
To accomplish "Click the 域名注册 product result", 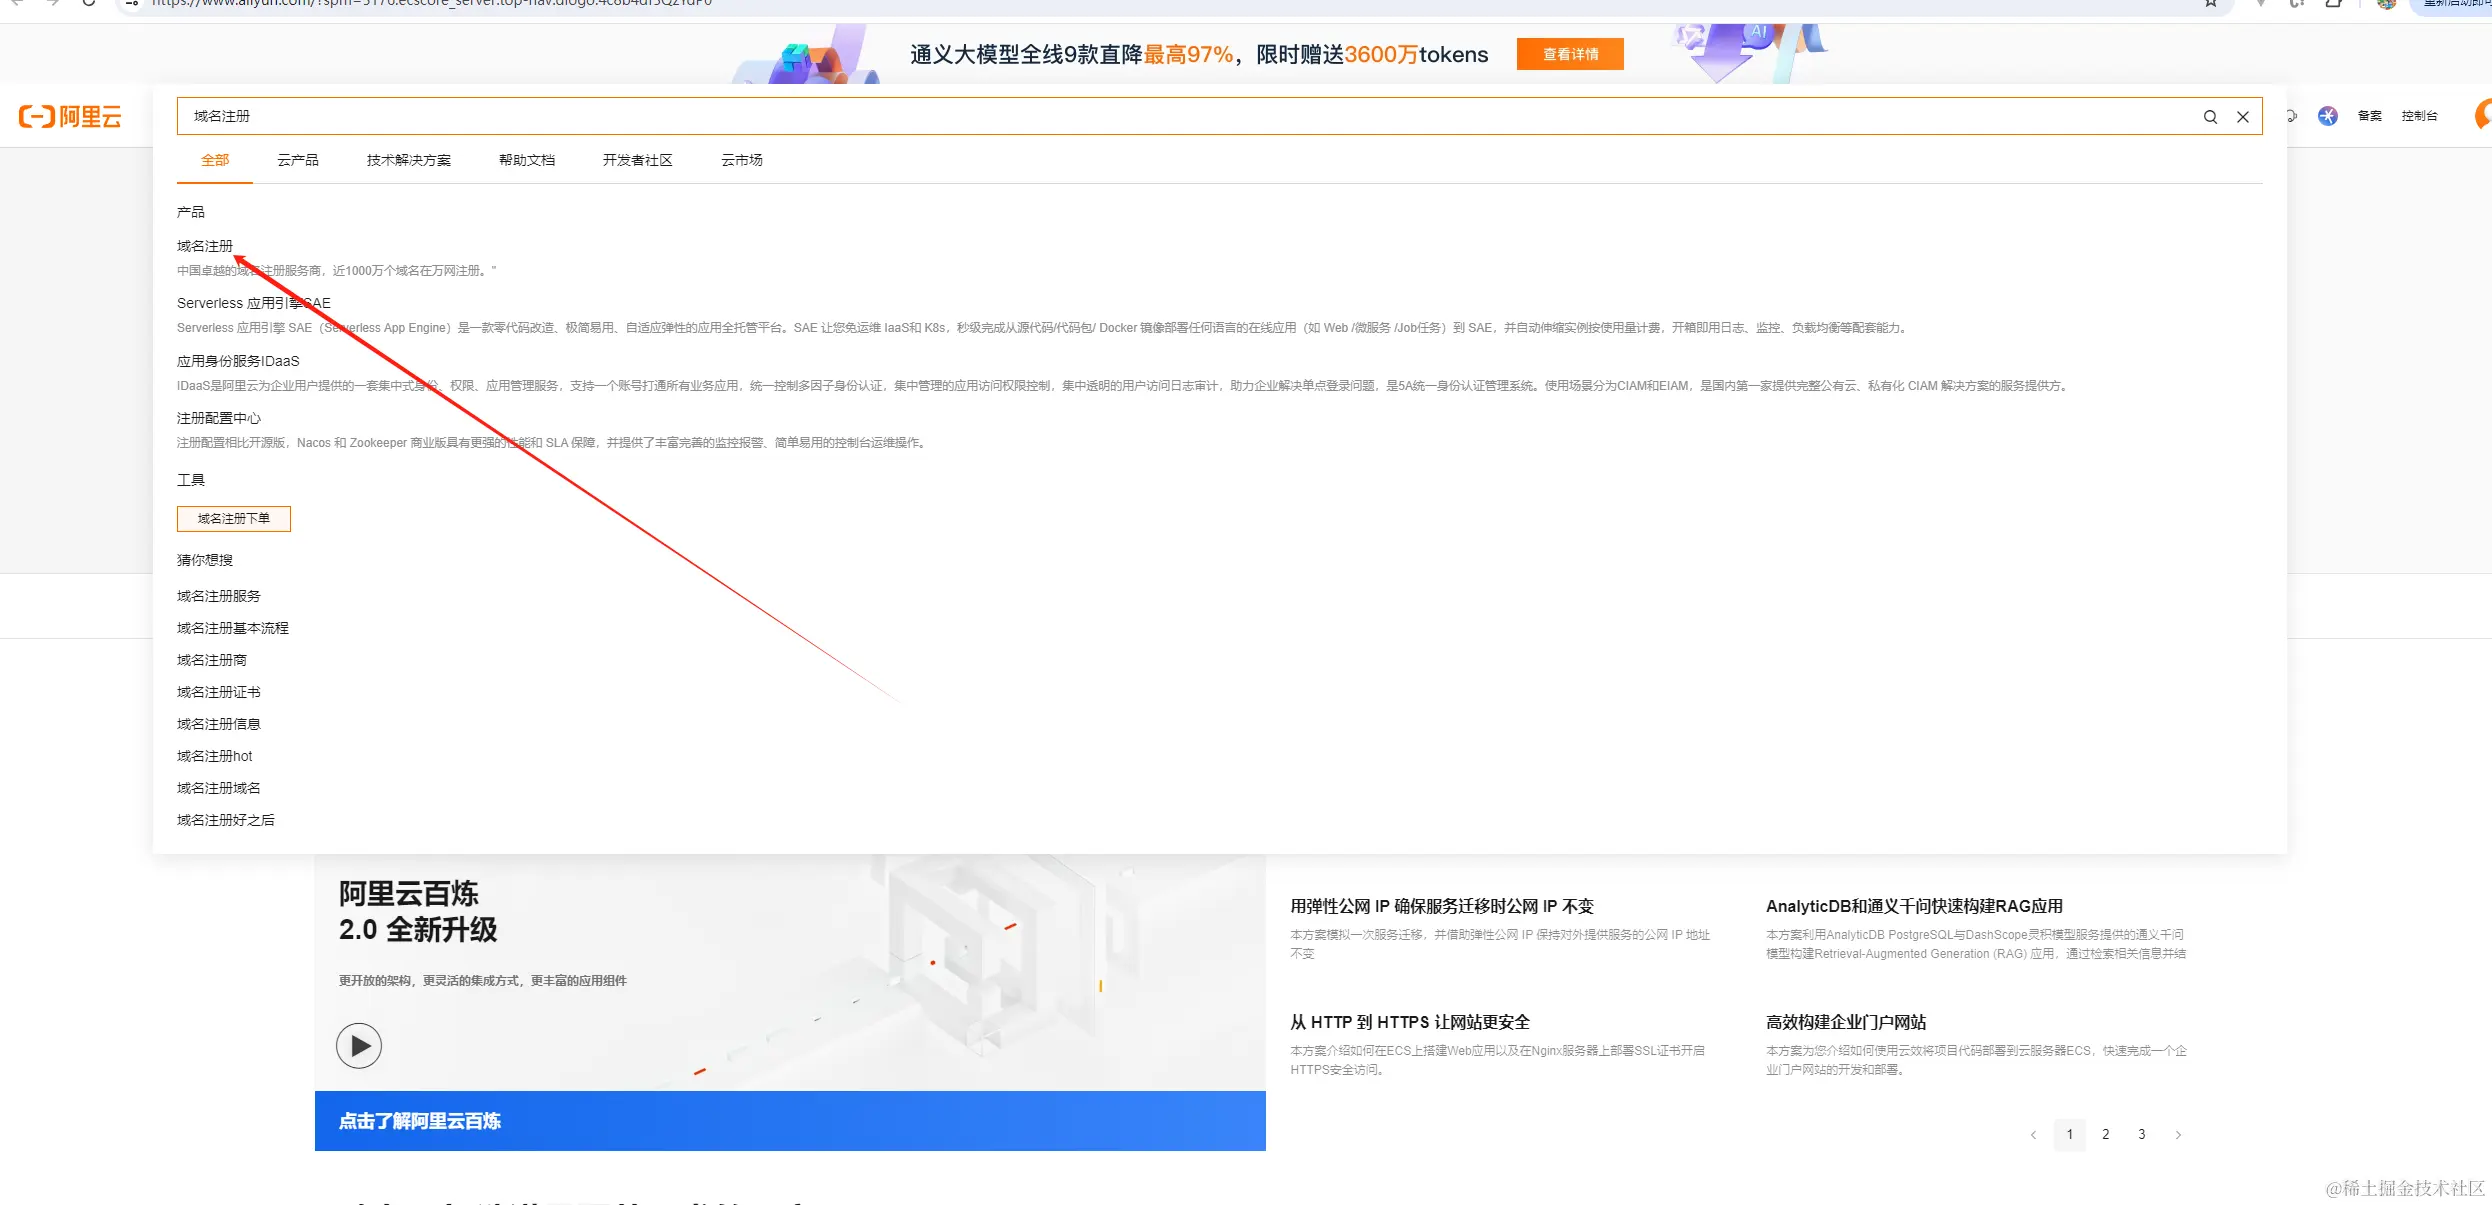I will click(205, 246).
